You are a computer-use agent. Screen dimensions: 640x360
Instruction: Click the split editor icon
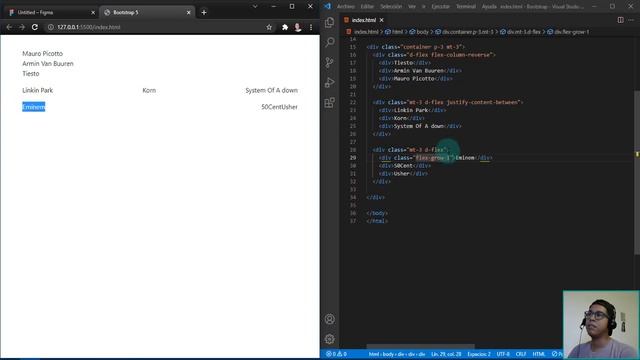[620, 20]
